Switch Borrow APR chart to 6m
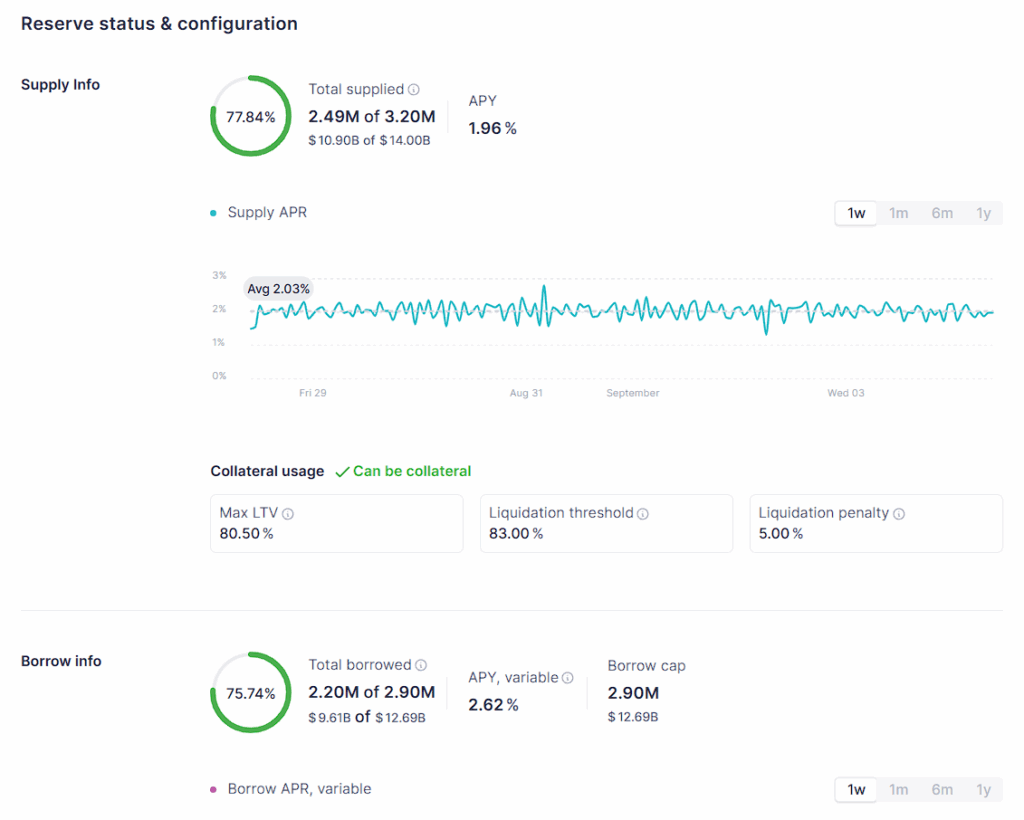This screenshot has width=1024, height=820. [x=942, y=790]
